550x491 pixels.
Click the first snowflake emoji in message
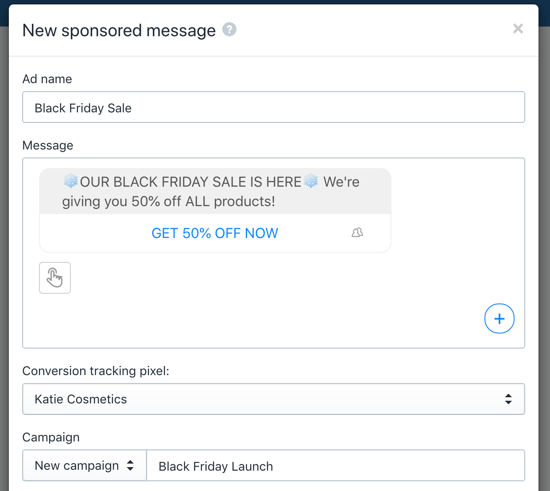pyautogui.click(x=71, y=181)
